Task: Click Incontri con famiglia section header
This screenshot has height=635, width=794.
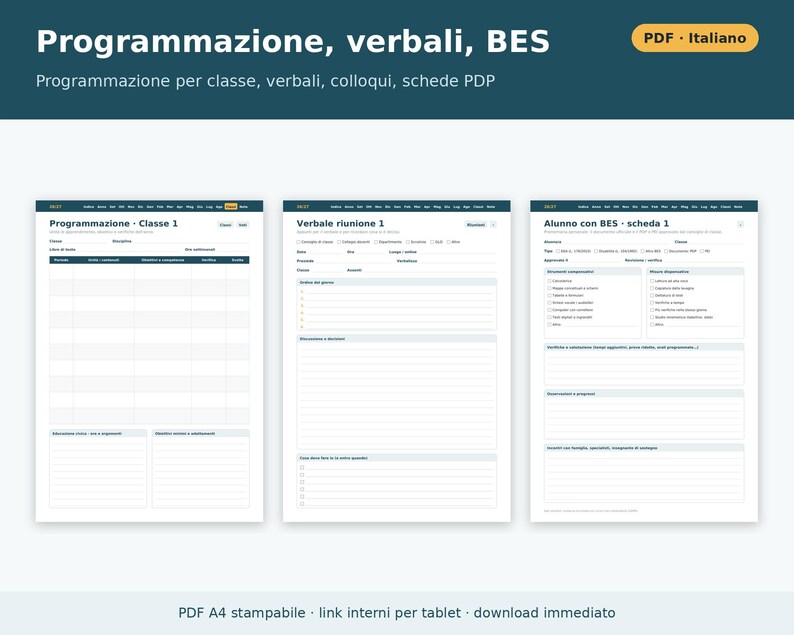Action: pos(644,448)
